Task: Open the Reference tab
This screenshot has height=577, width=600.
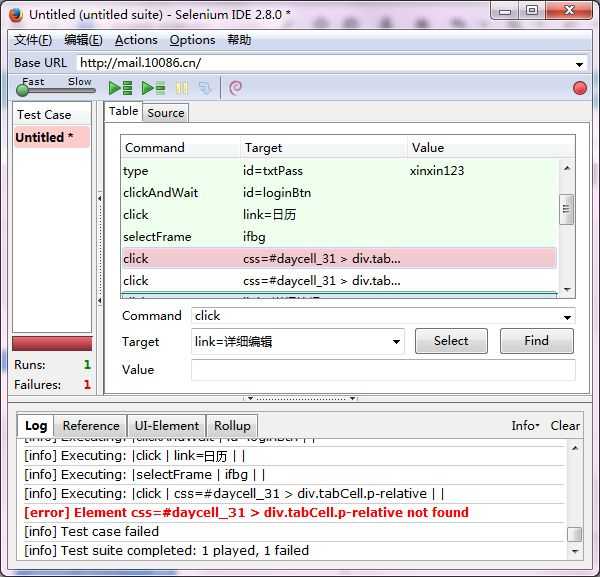Action: point(91,425)
